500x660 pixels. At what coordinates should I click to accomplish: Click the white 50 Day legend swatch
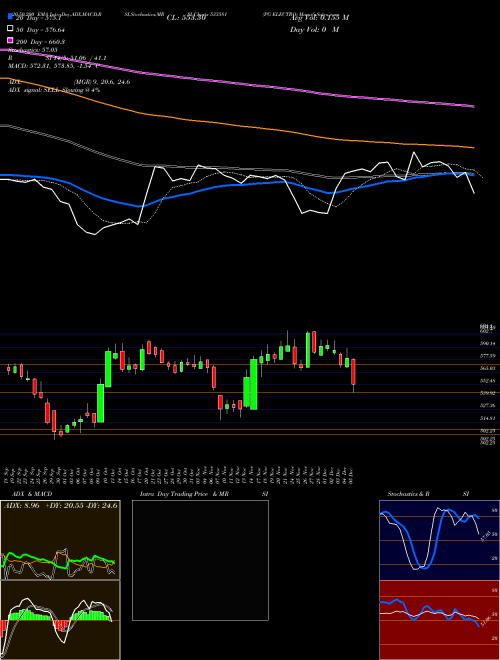pyautogui.click(x=10, y=29)
